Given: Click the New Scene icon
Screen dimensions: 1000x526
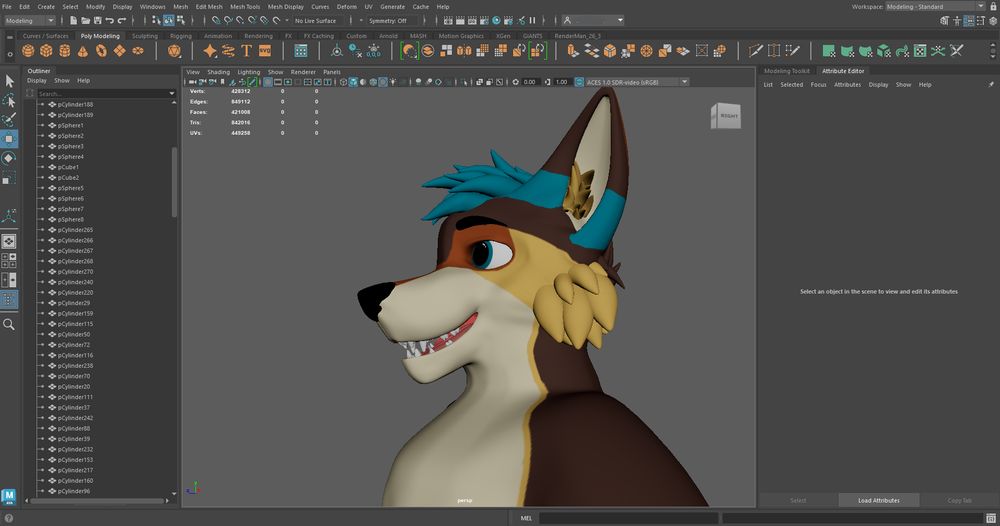Looking at the screenshot, I should pos(73,20).
